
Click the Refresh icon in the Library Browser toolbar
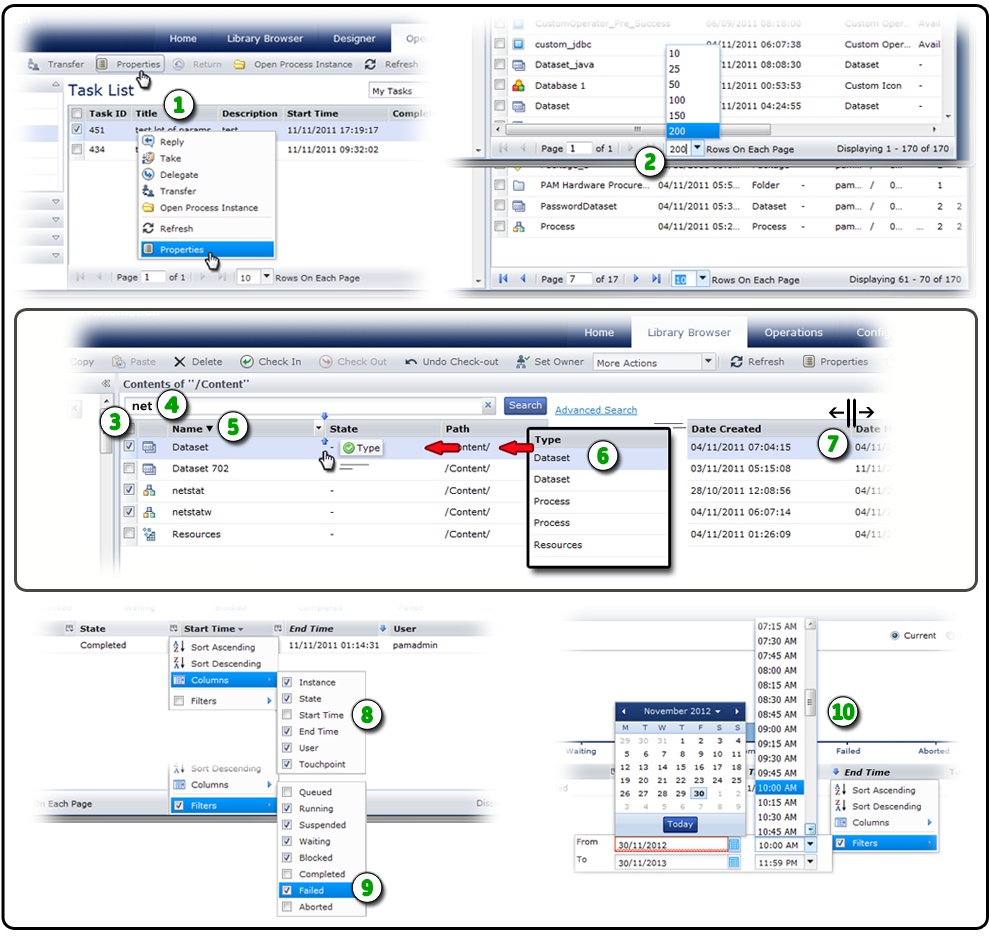click(x=735, y=361)
